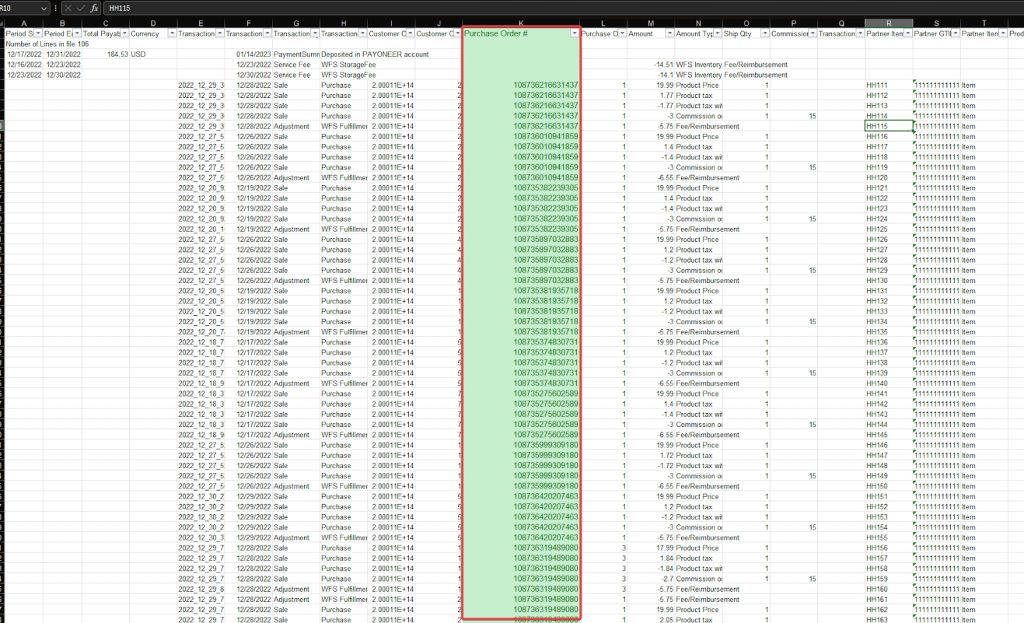Viewport: 1024px width, 623px height.
Task: Click the Insert Function fx icon
Action: point(92,8)
